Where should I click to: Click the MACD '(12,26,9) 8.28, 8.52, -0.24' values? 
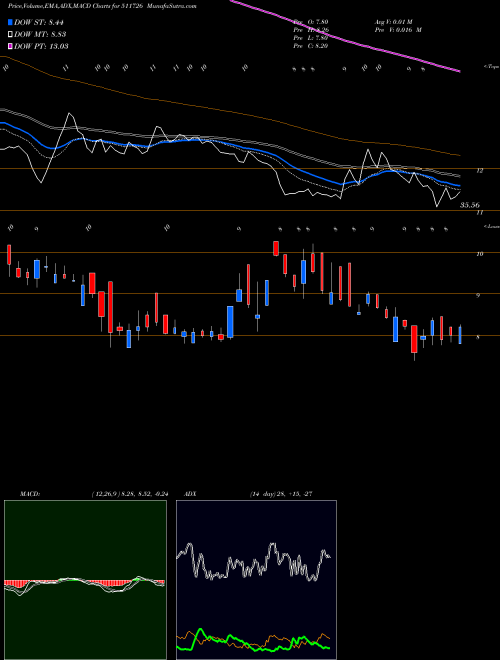(129, 494)
